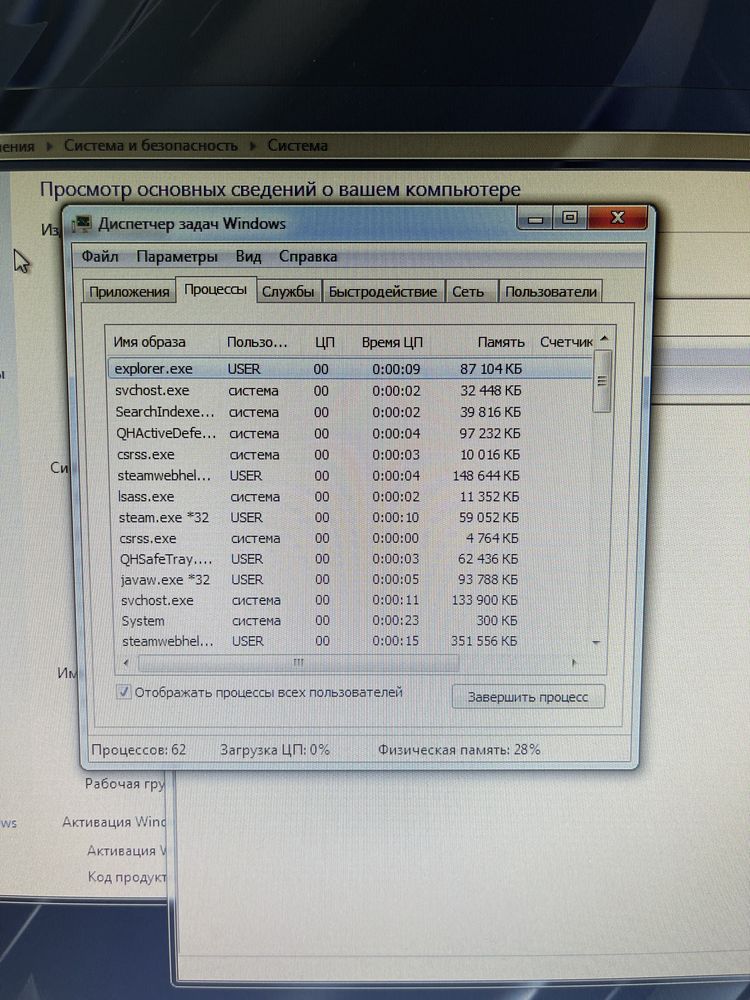The height and width of the screenshot is (1000, 750).
Task: Sort by Имя образа column header
Action: [x=165, y=342]
